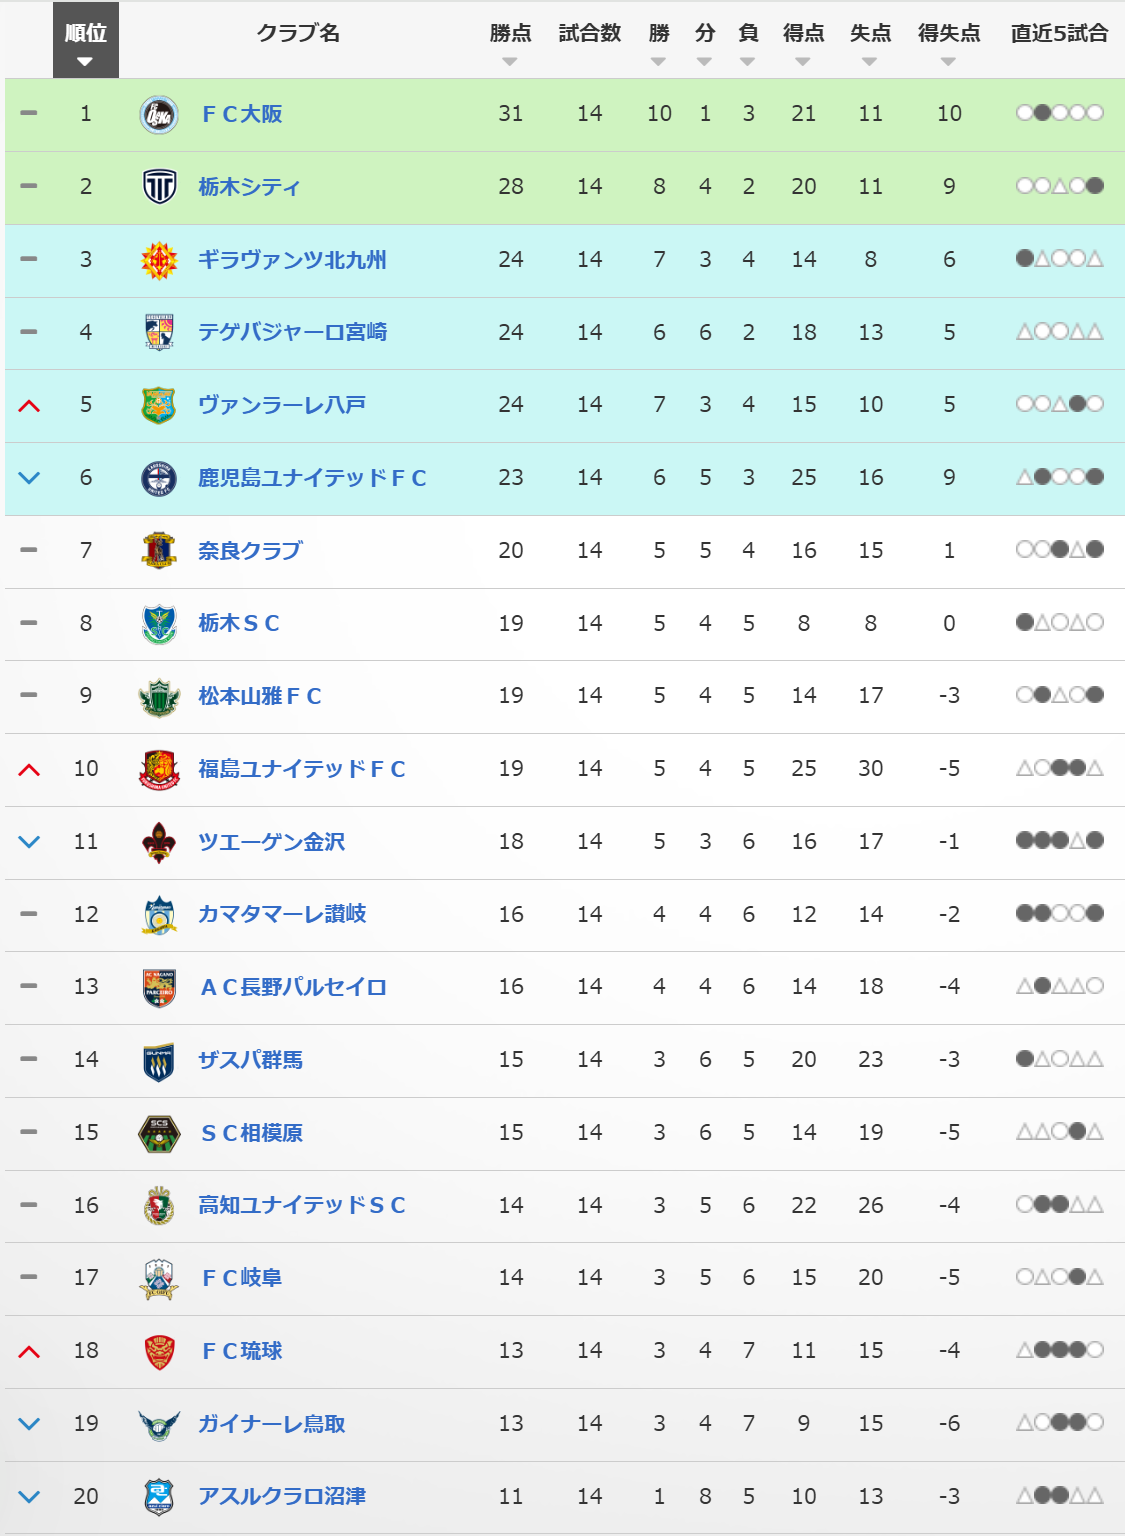Viewport: 1125px width, 1536px height.
Task: Click the SC相模原 team badge
Action: click(x=159, y=1133)
